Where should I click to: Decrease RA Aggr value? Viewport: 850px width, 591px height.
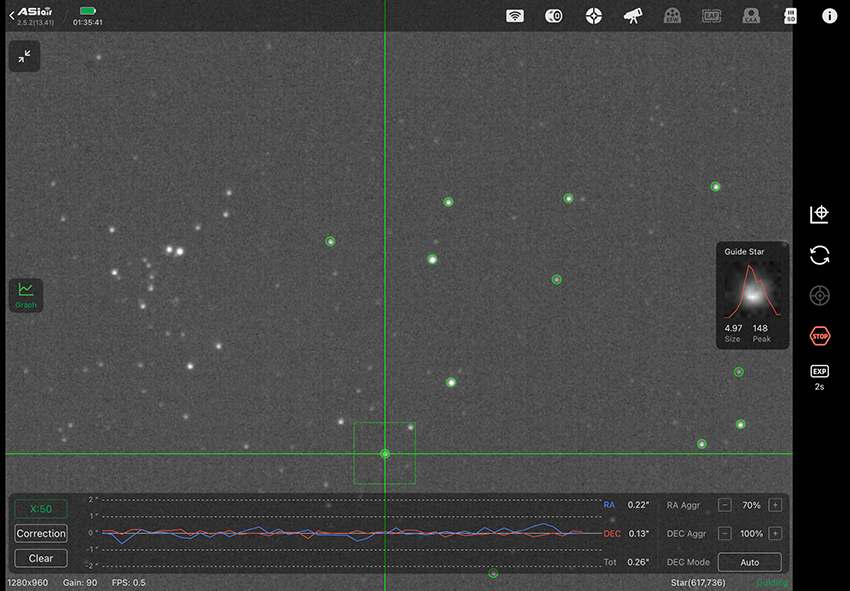point(725,505)
